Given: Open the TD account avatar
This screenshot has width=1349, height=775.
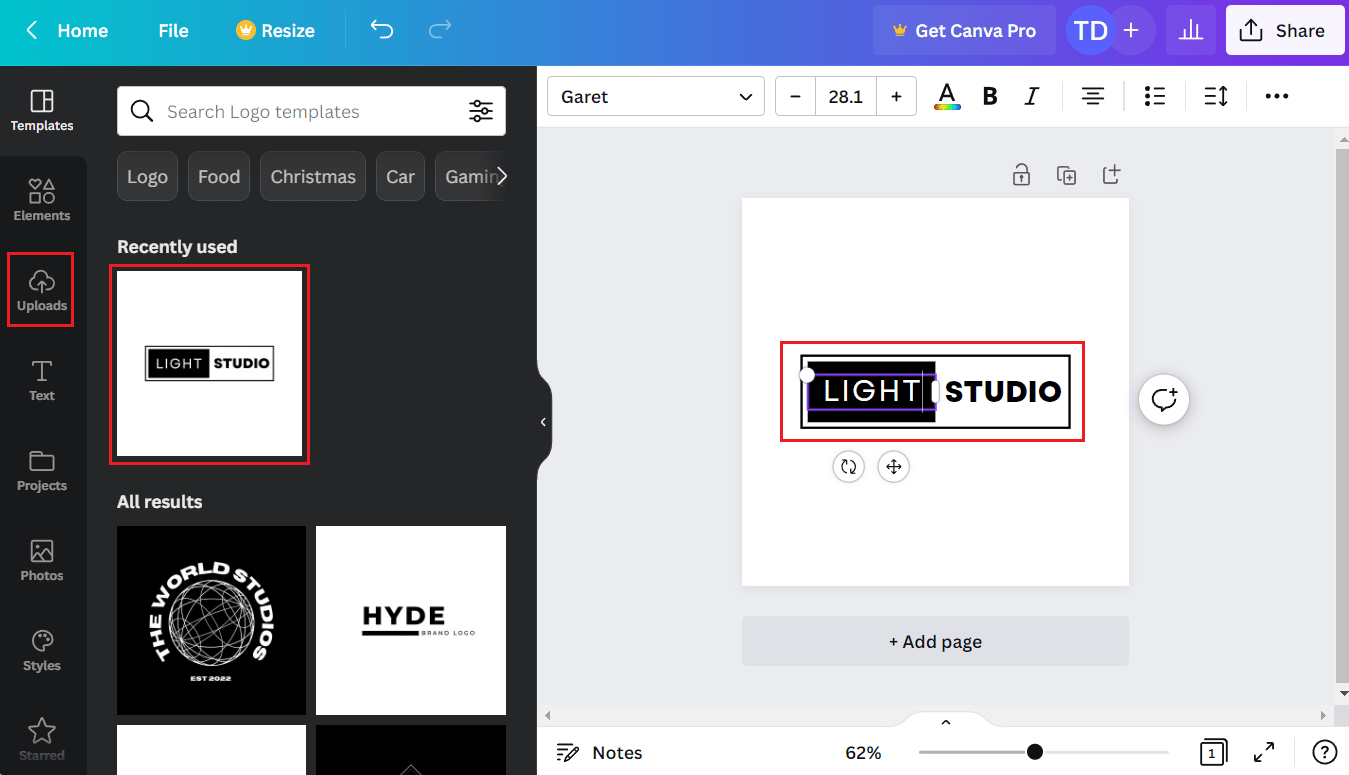Looking at the screenshot, I should coord(1090,31).
